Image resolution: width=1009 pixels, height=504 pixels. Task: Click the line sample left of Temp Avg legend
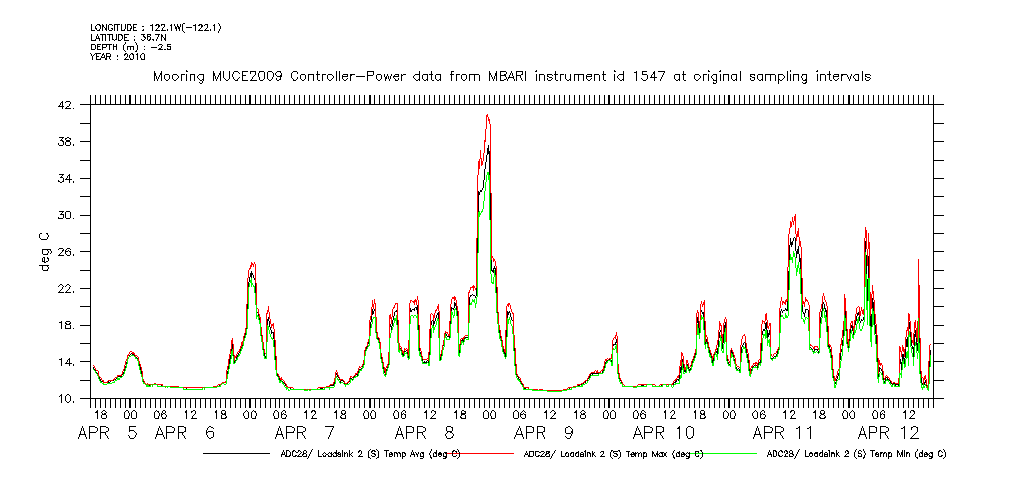(x=238, y=453)
